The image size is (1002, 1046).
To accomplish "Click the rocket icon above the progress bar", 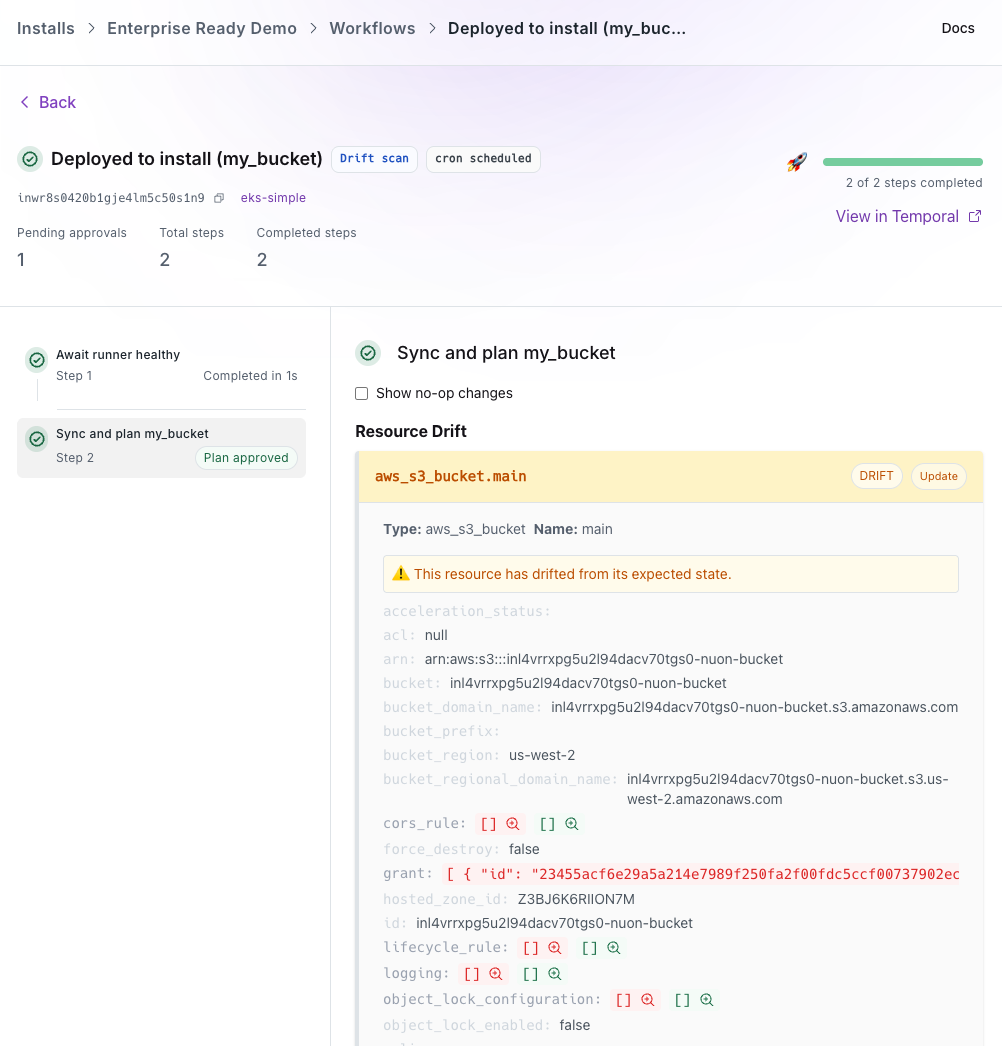I will pos(796,160).
